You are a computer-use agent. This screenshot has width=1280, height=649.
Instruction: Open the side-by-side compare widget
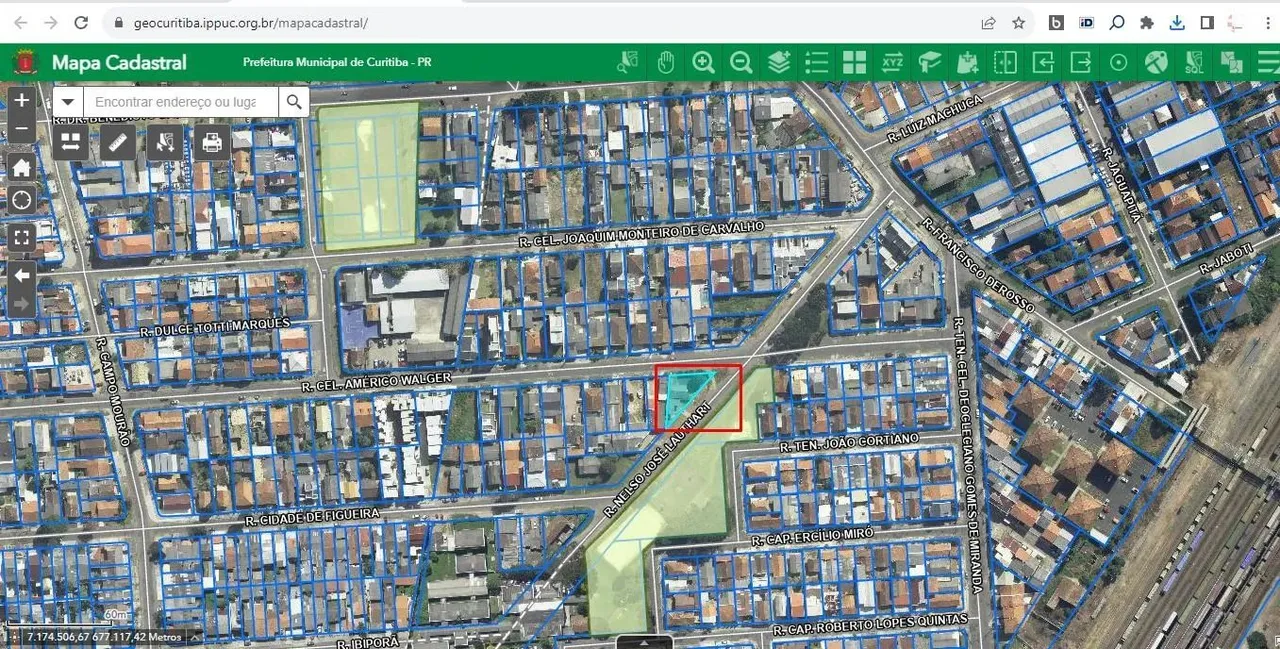(70, 142)
